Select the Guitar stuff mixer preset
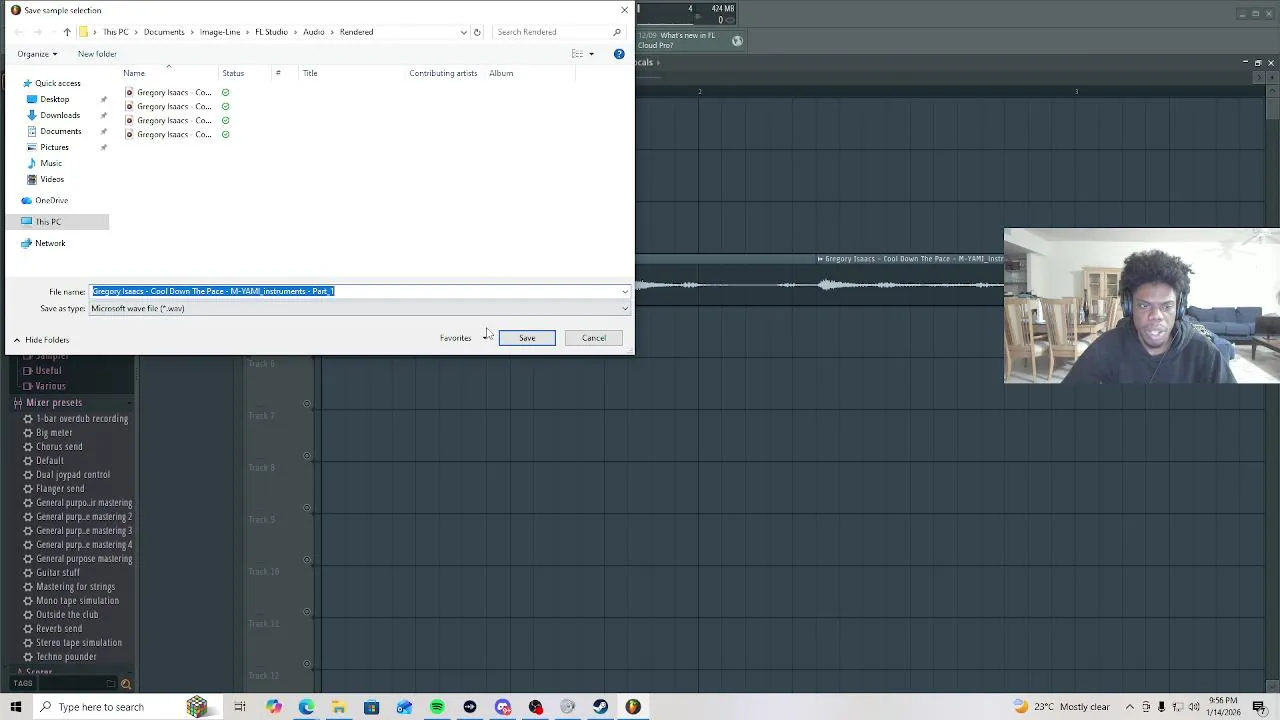Viewport: 1280px width, 720px height. 58,573
